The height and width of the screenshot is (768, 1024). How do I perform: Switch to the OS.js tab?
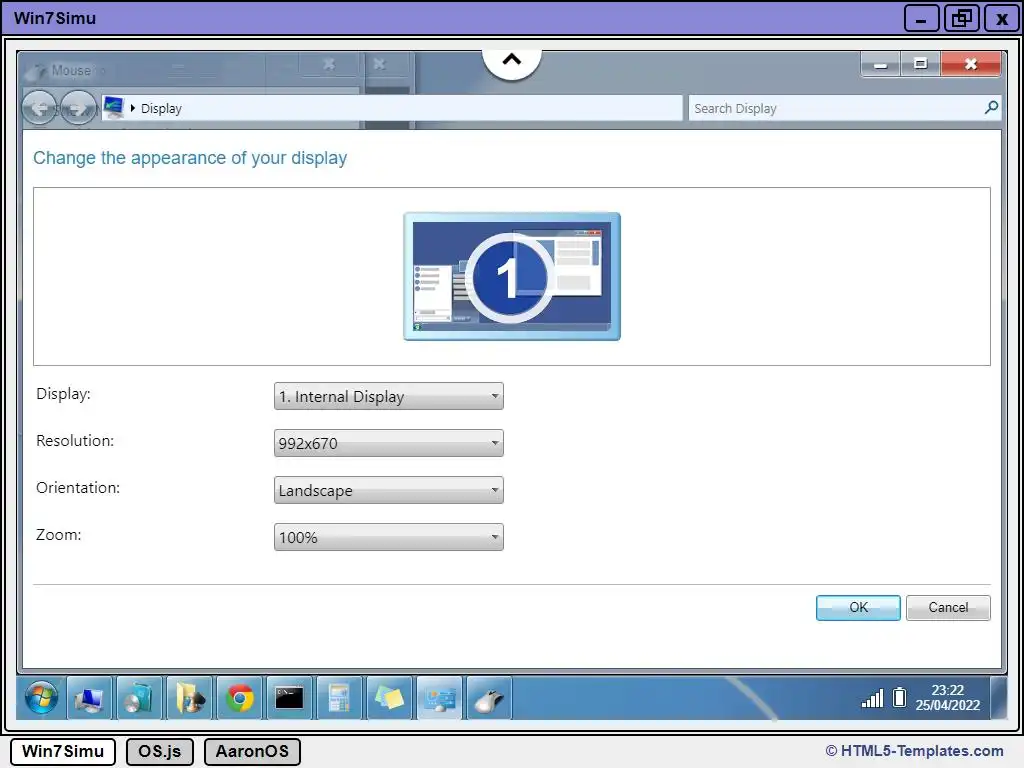tap(159, 752)
